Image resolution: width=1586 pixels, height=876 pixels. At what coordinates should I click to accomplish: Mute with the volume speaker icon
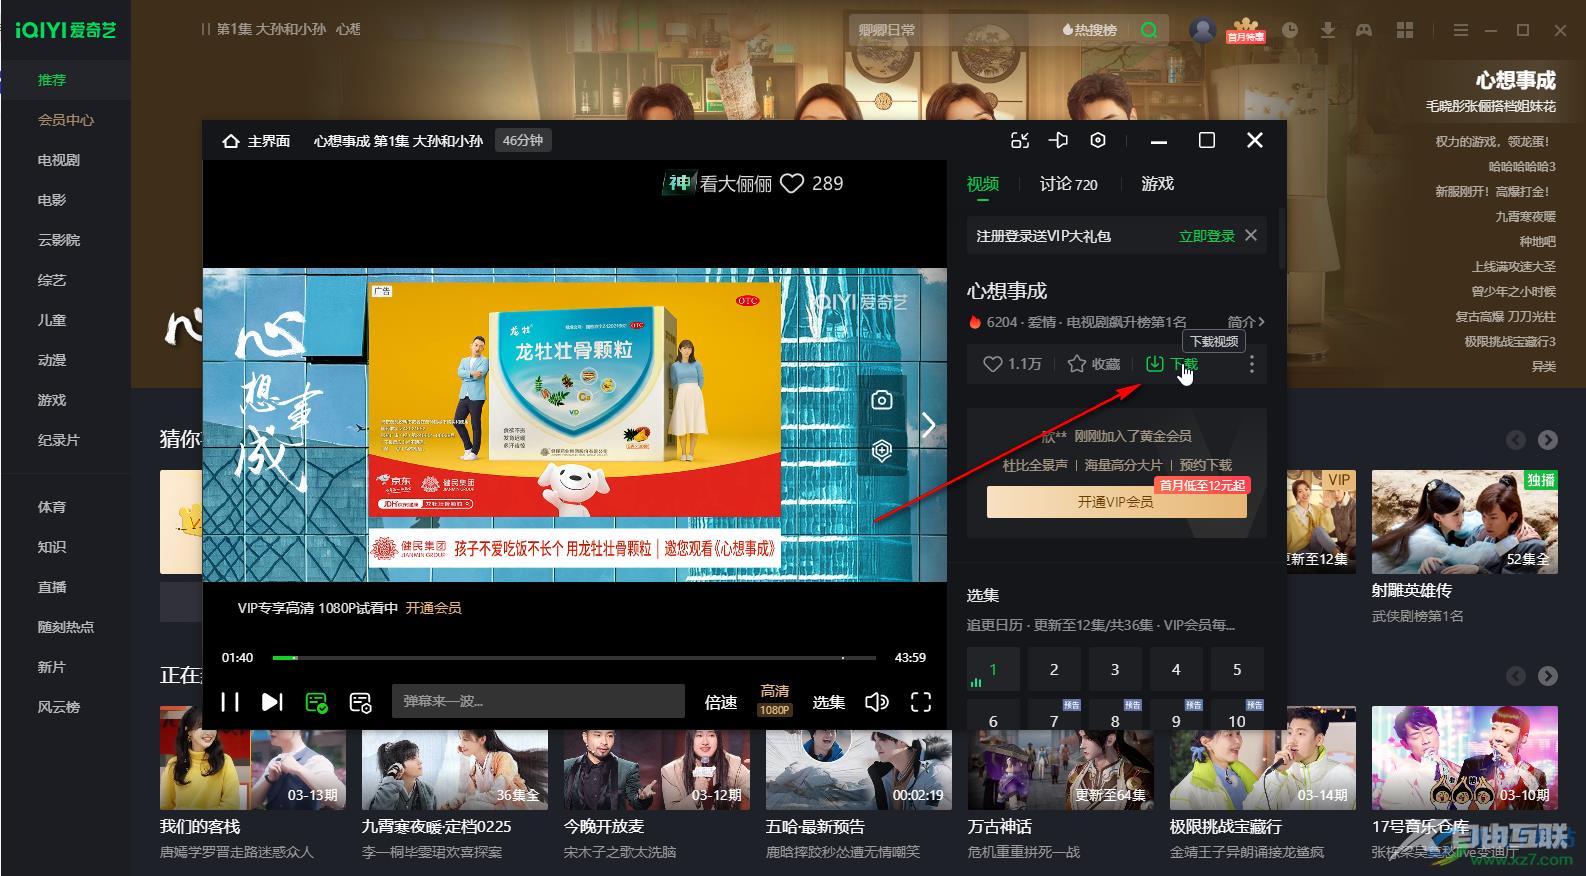pos(876,702)
